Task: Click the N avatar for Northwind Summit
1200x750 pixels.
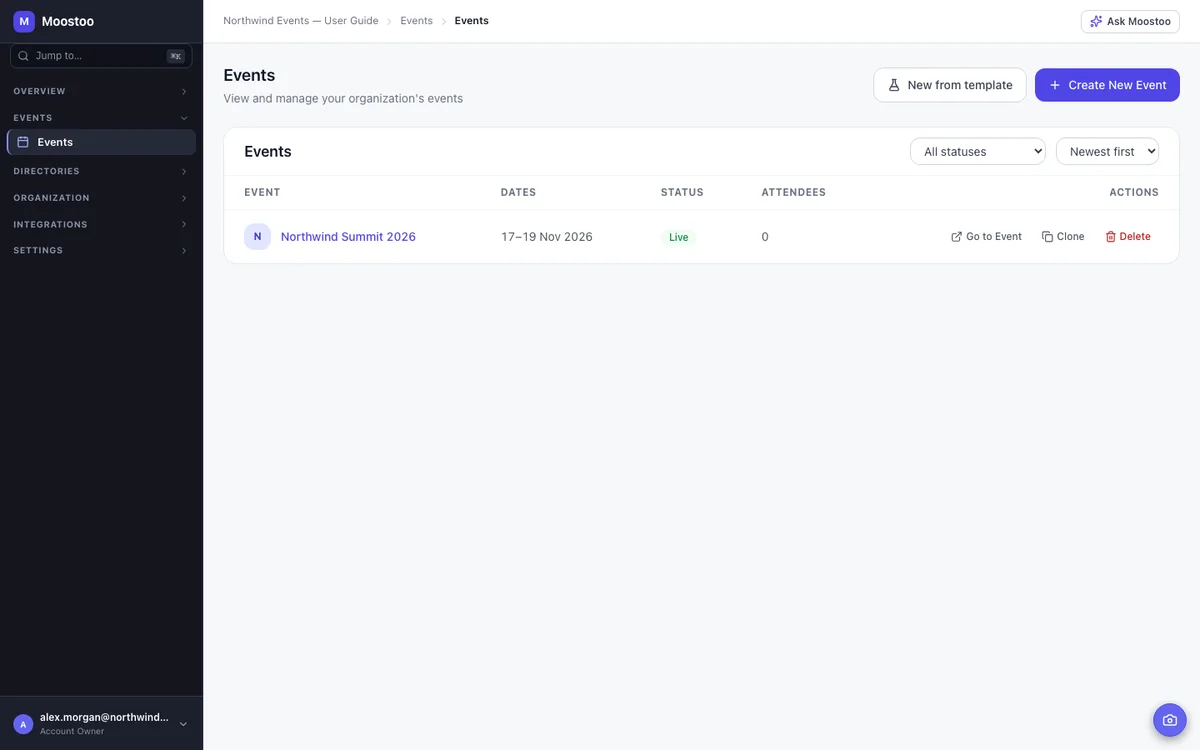Action: [x=257, y=237]
